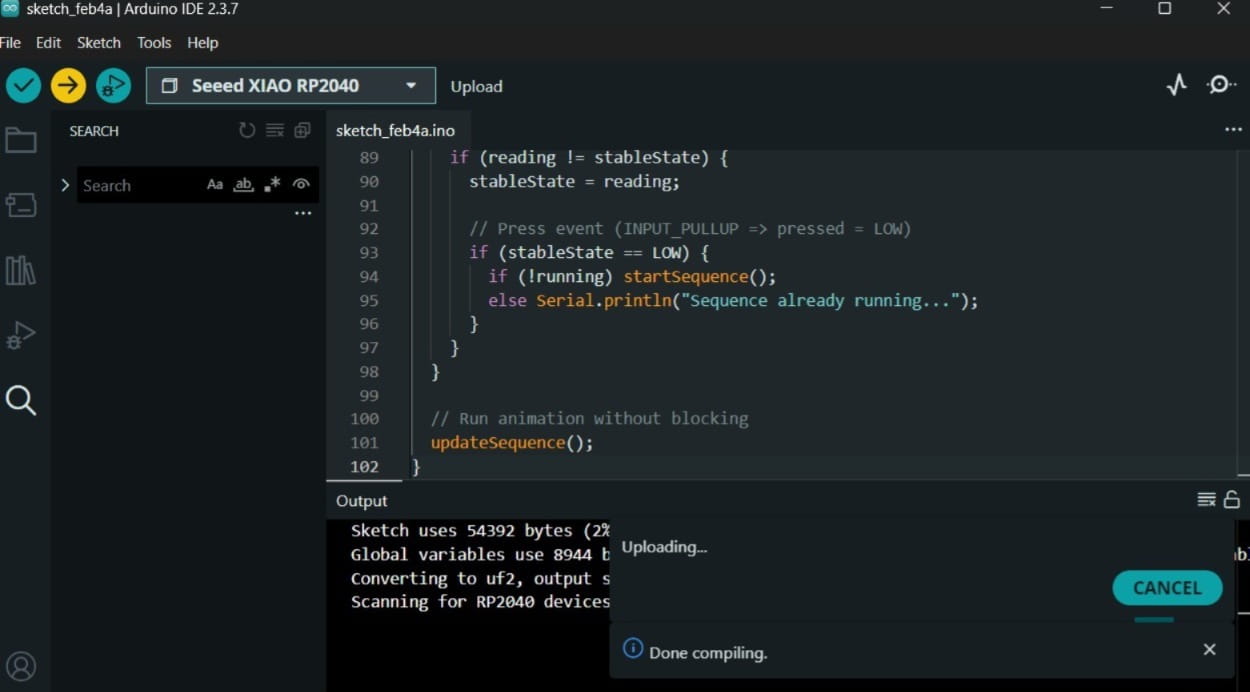
Task: Cancel the upload in progress
Action: click(x=1167, y=588)
